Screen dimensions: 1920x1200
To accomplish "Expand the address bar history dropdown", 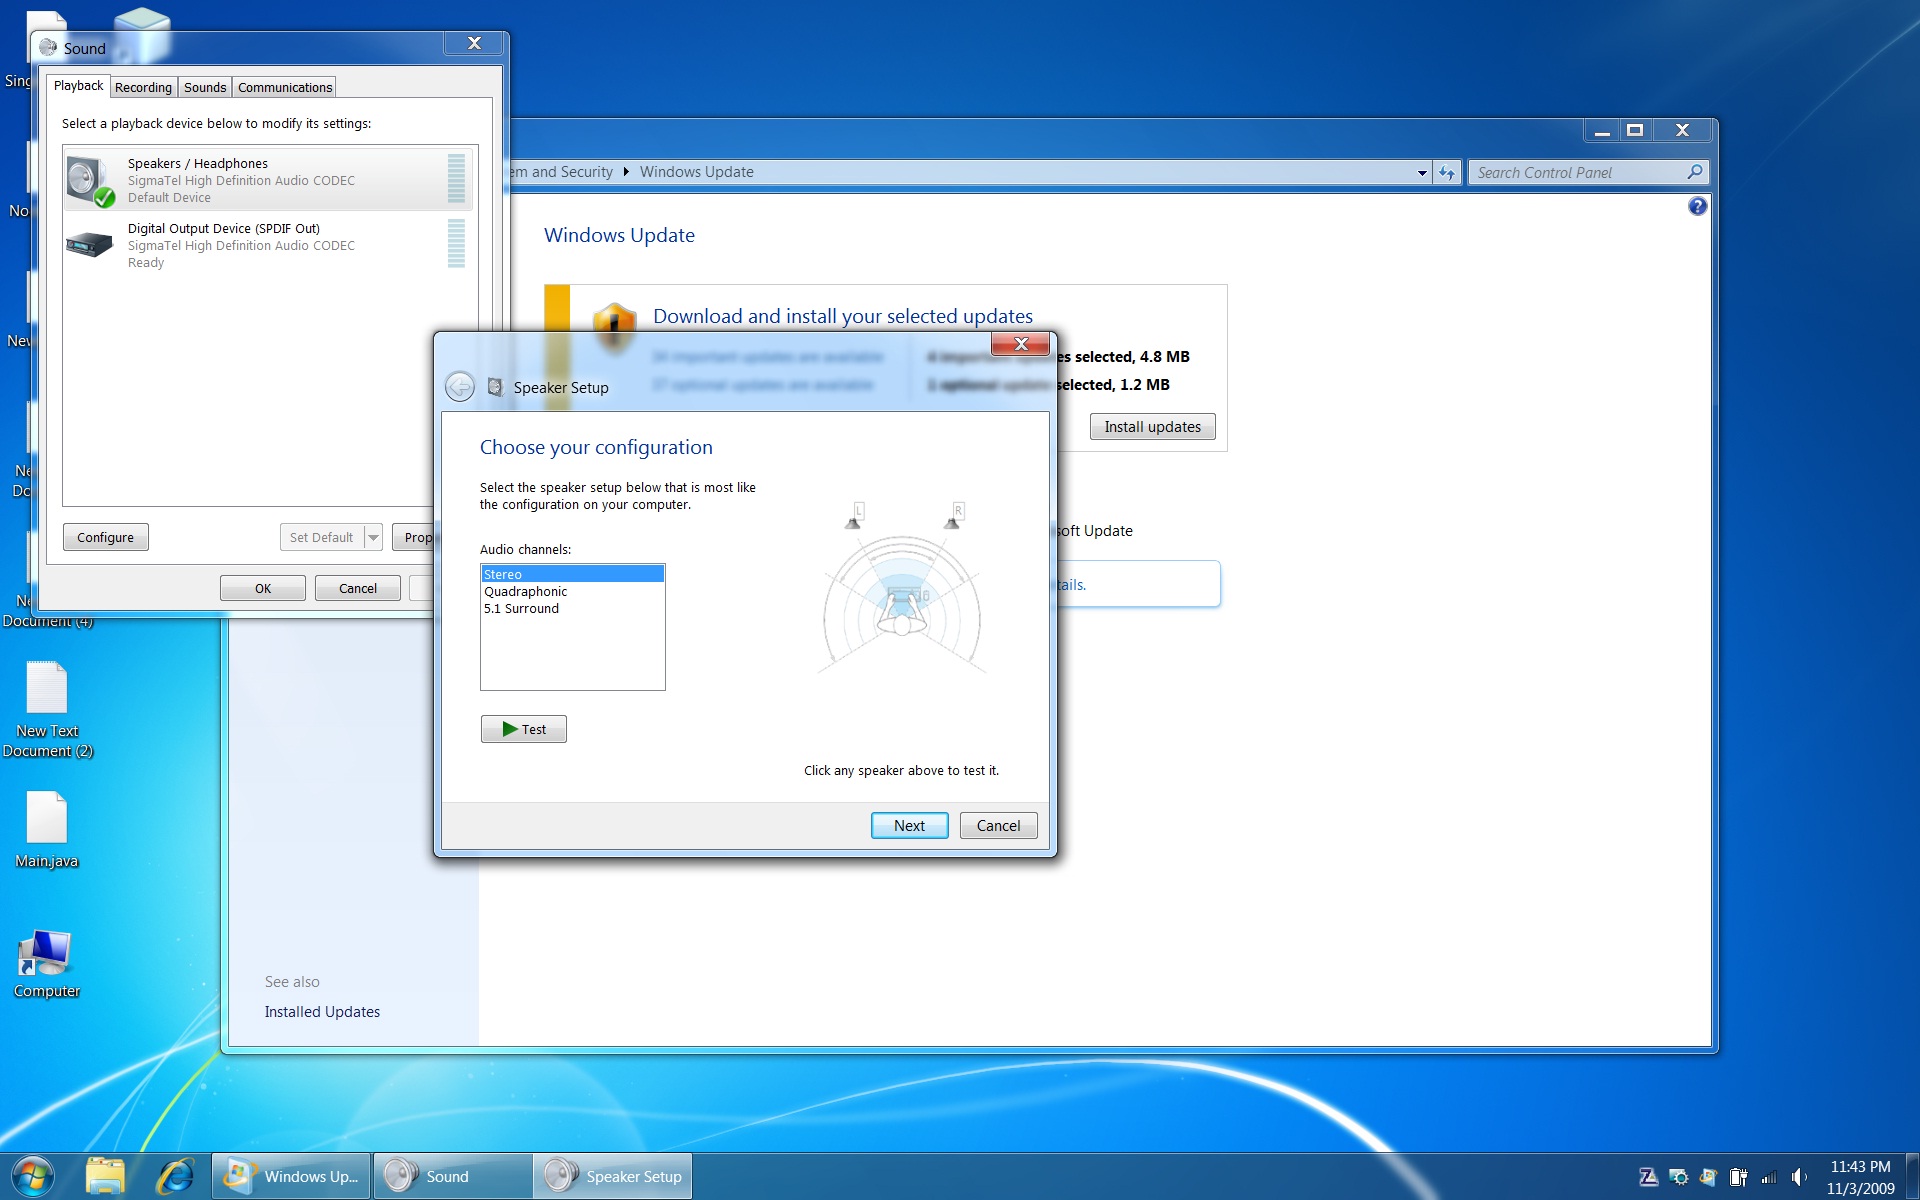I will point(1422,172).
